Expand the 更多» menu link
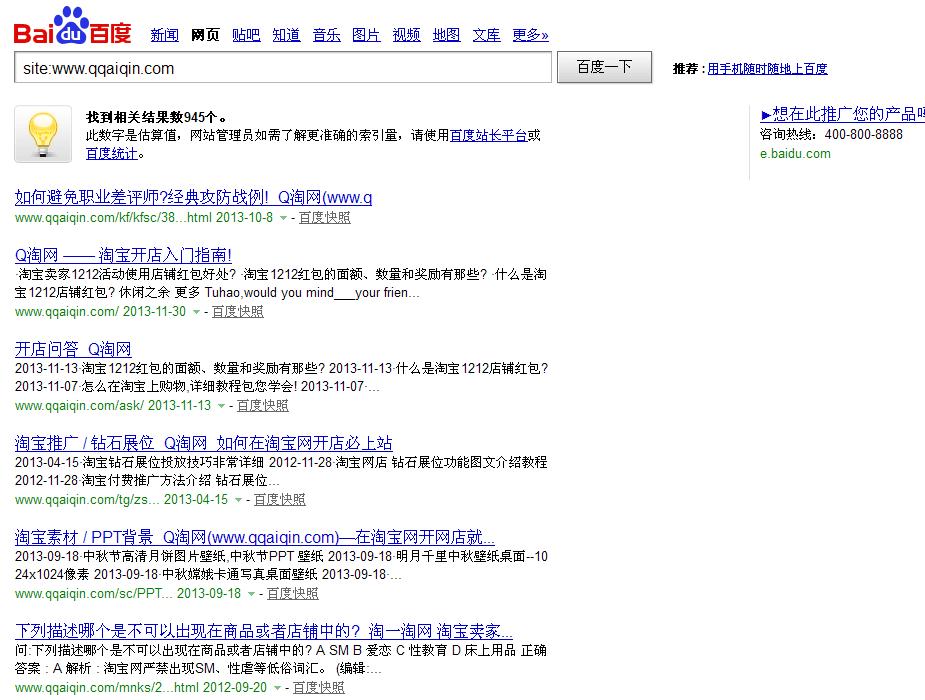Screen dimensions: 925x700 tap(530, 35)
